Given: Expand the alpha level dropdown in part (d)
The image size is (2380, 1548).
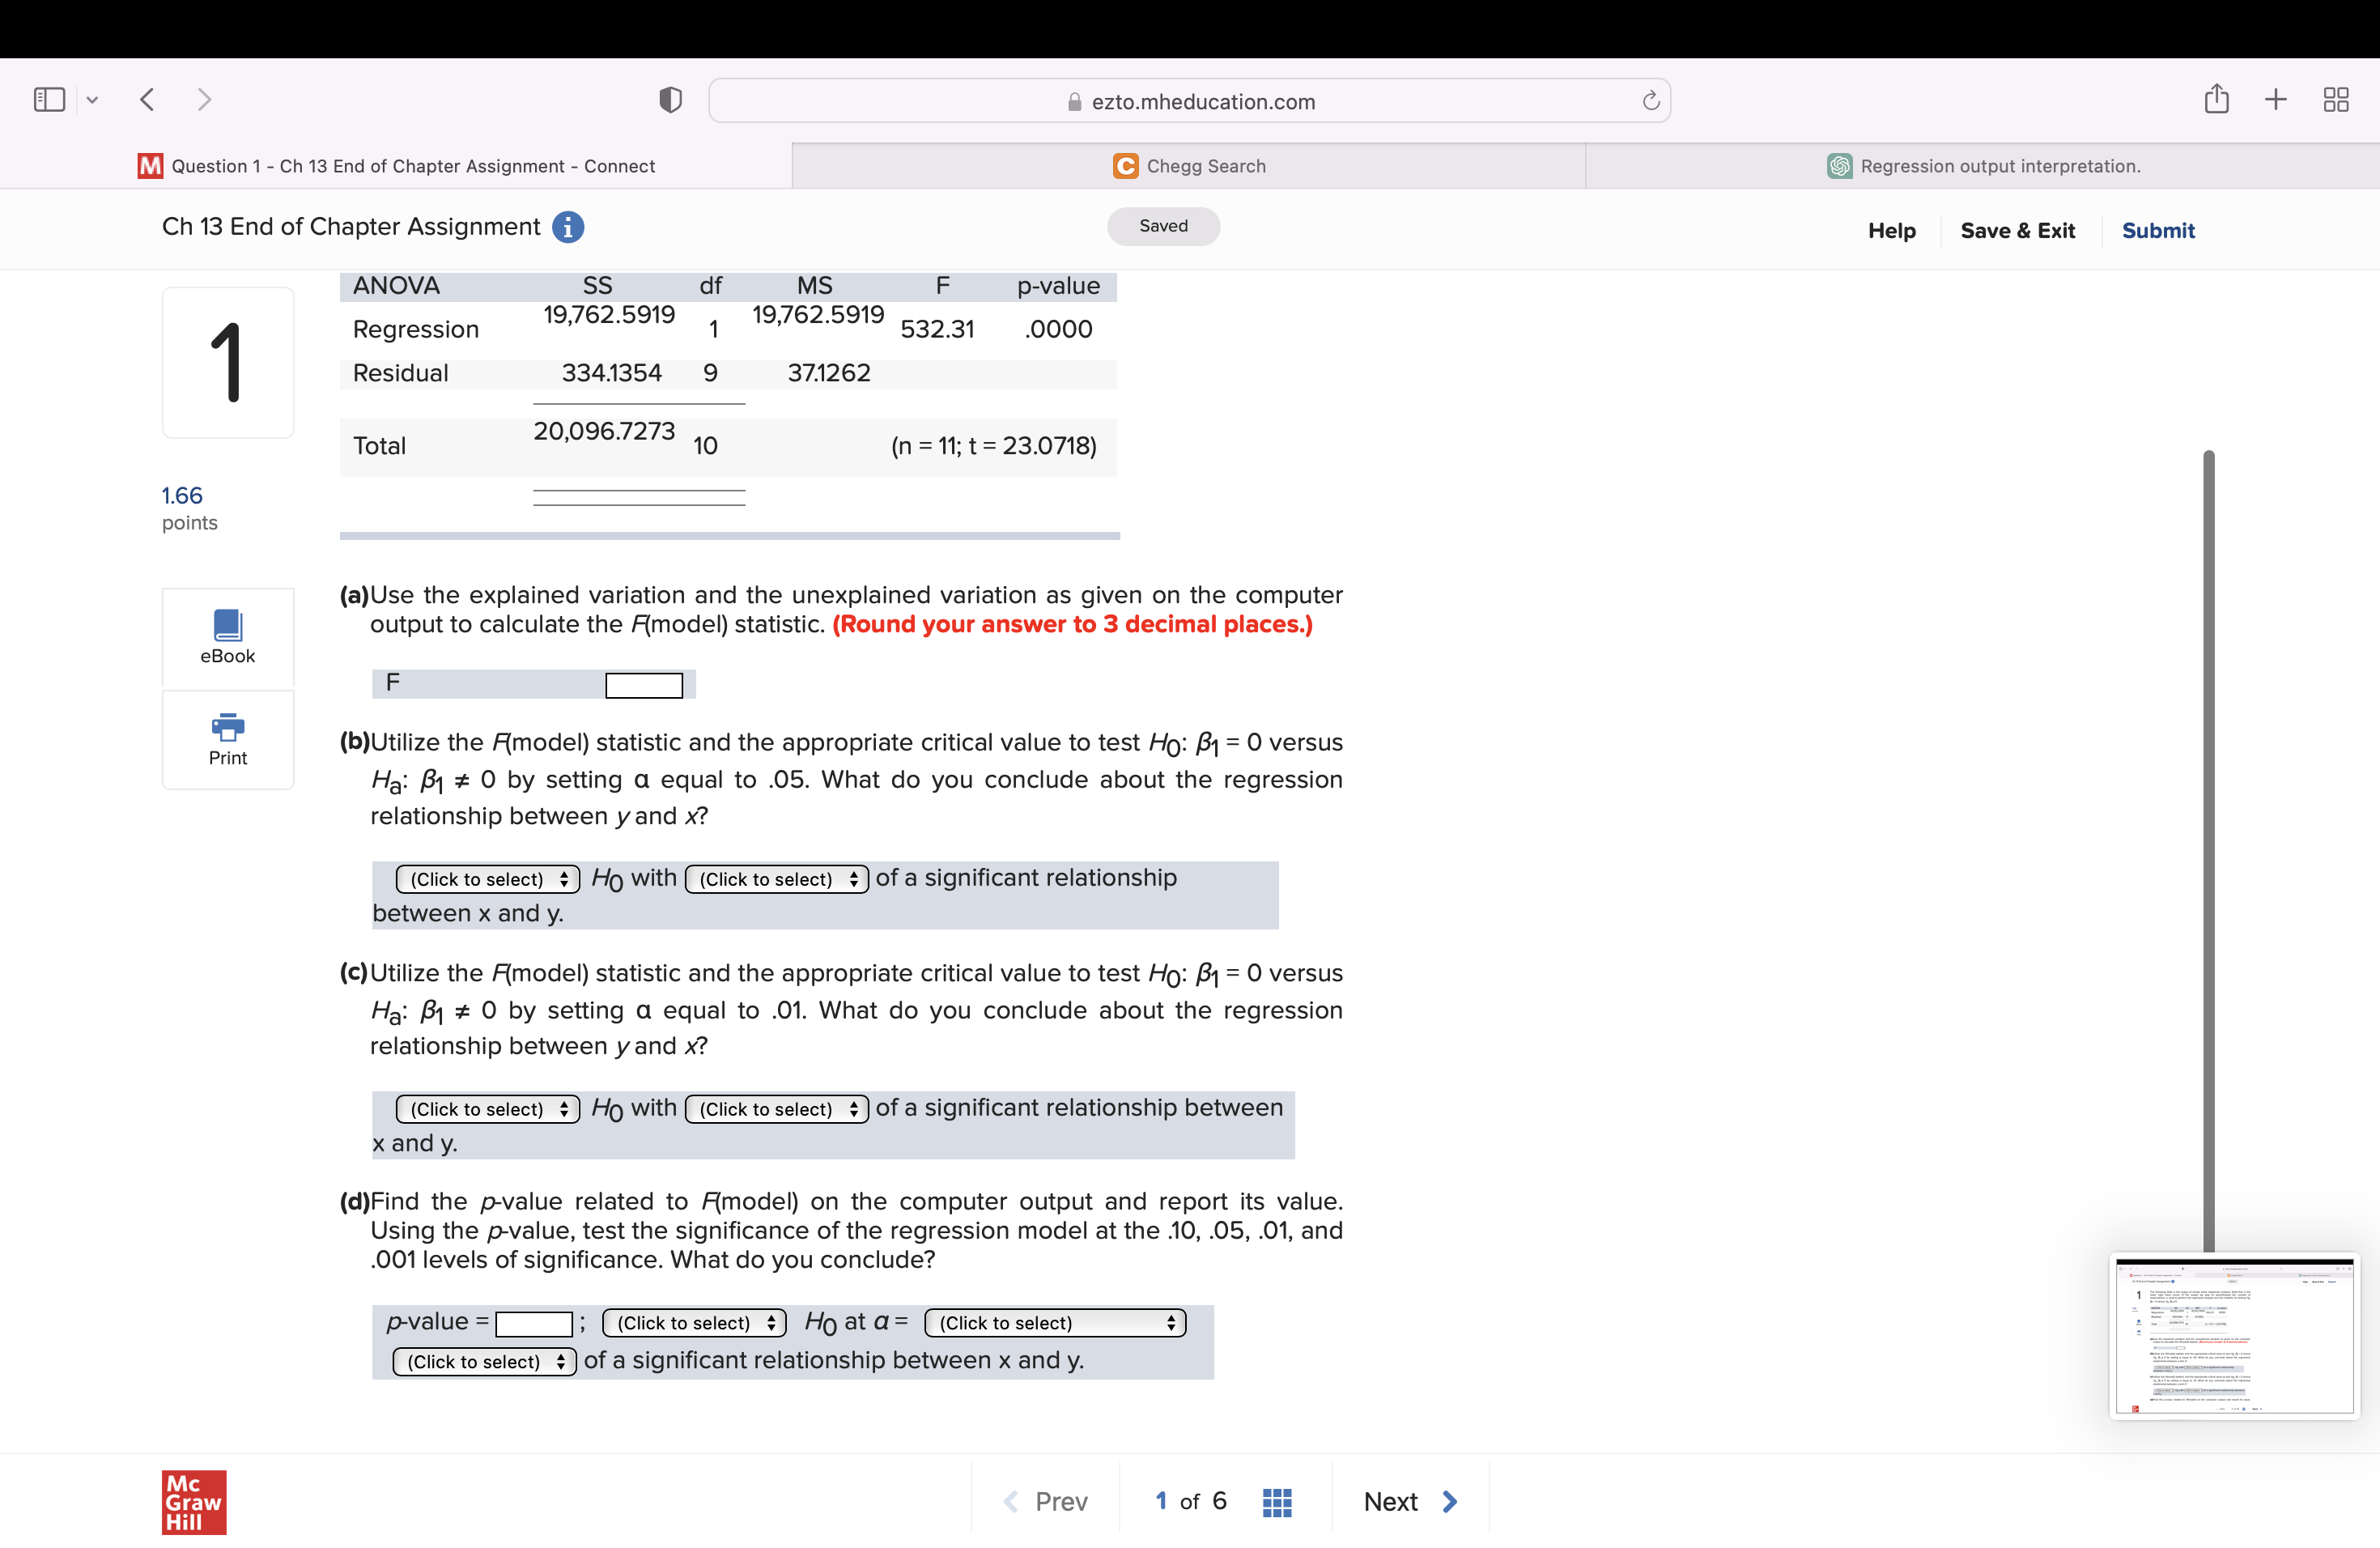Looking at the screenshot, I should (x=1054, y=1323).
